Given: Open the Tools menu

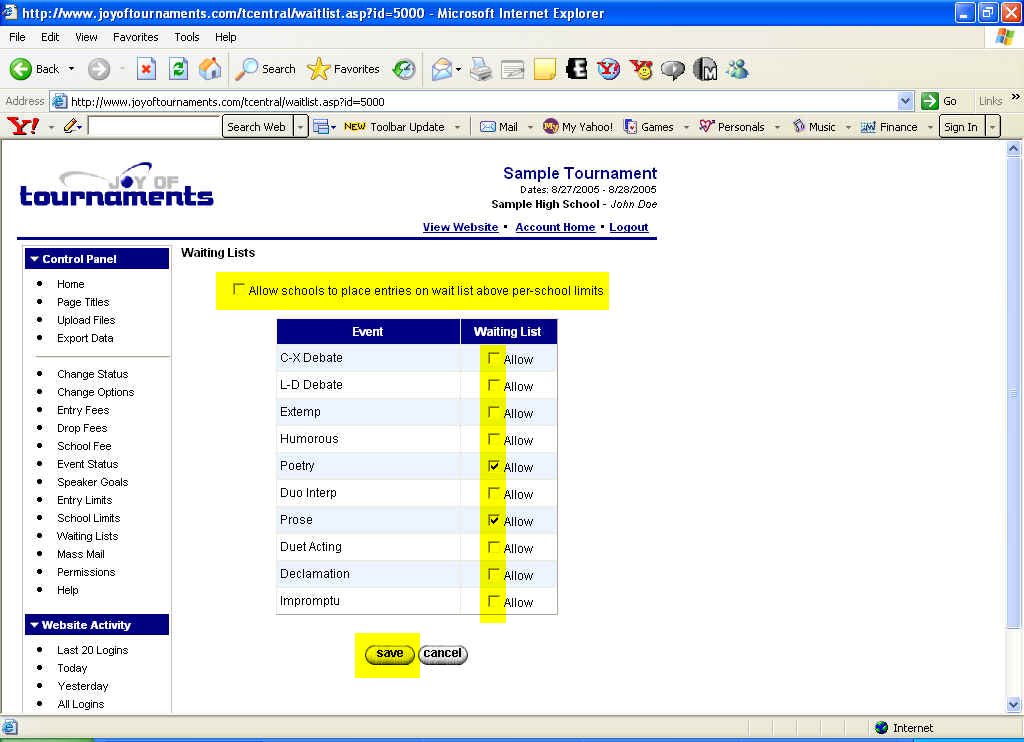Looking at the screenshot, I should point(186,37).
